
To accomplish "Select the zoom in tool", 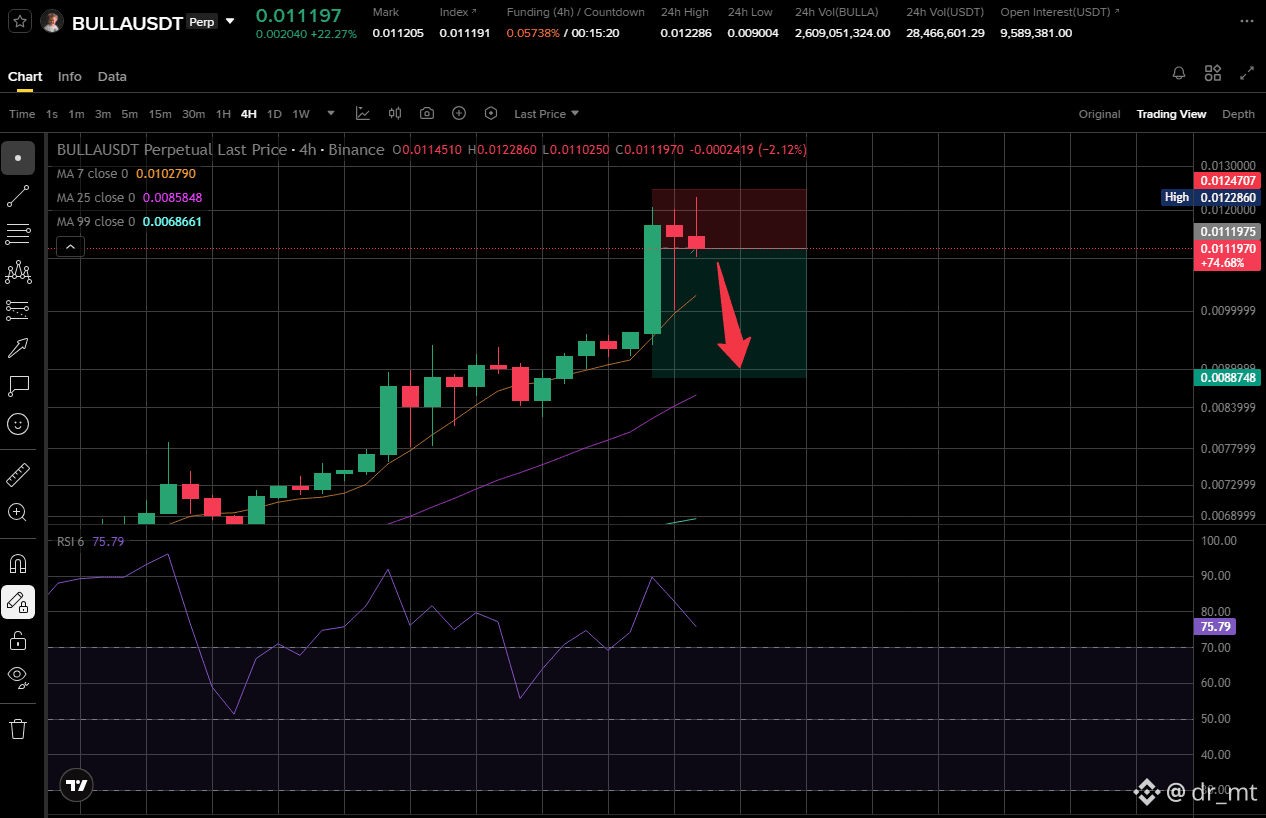I will (x=18, y=512).
